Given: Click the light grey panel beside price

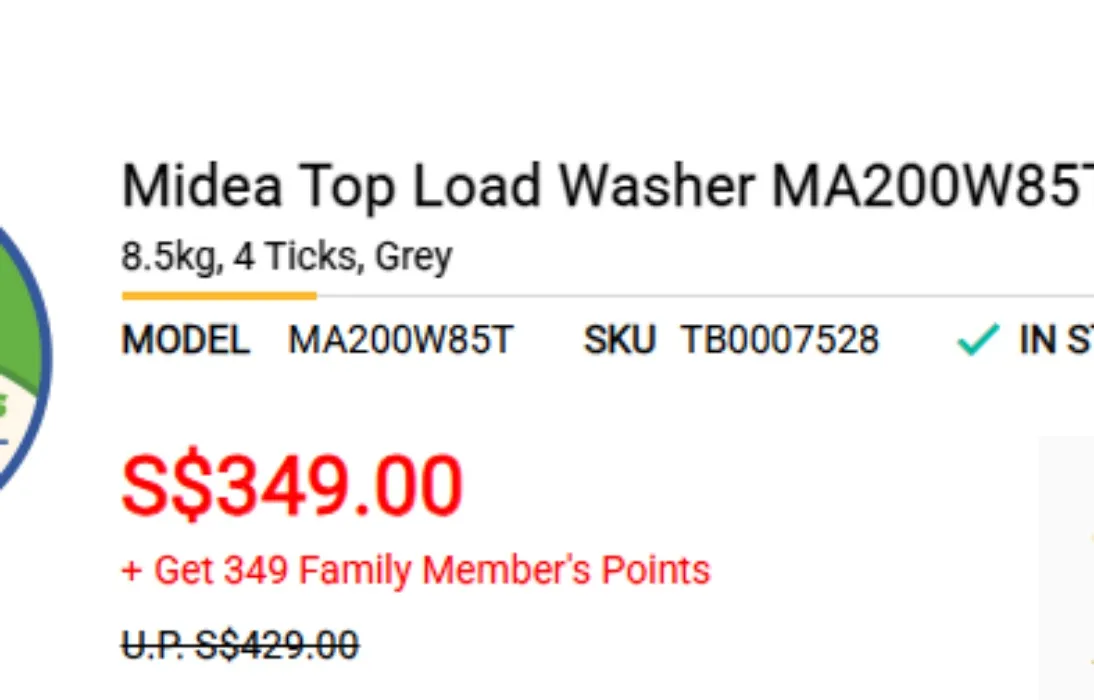Looking at the screenshot, I should (x=1066, y=567).
